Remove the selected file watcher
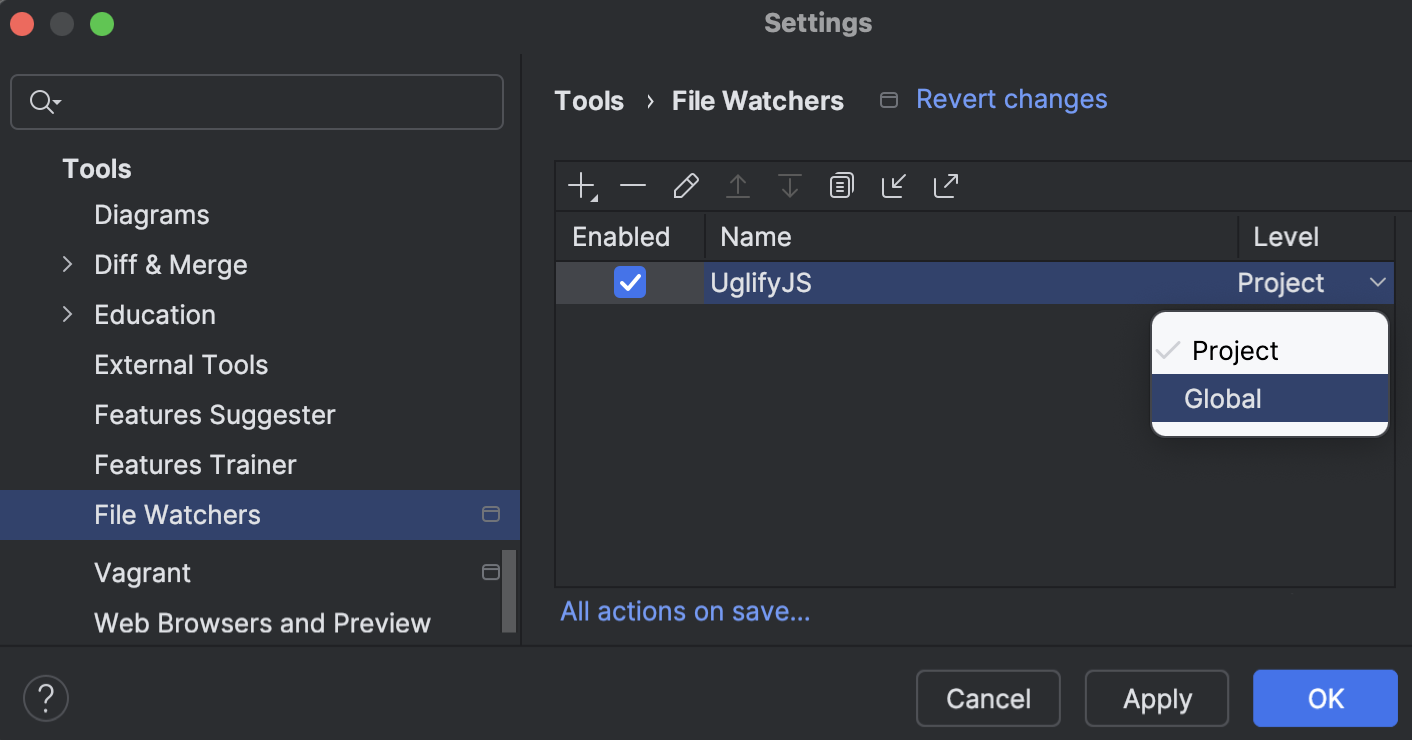 click(x=633, y=185)
